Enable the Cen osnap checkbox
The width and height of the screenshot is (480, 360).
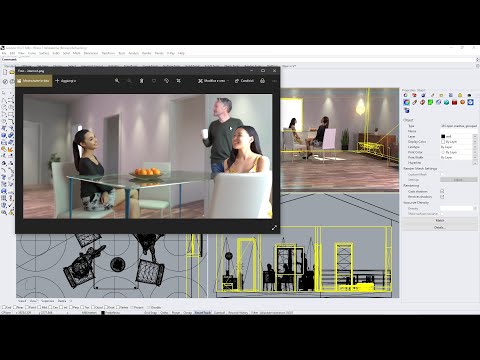point(51,307)
